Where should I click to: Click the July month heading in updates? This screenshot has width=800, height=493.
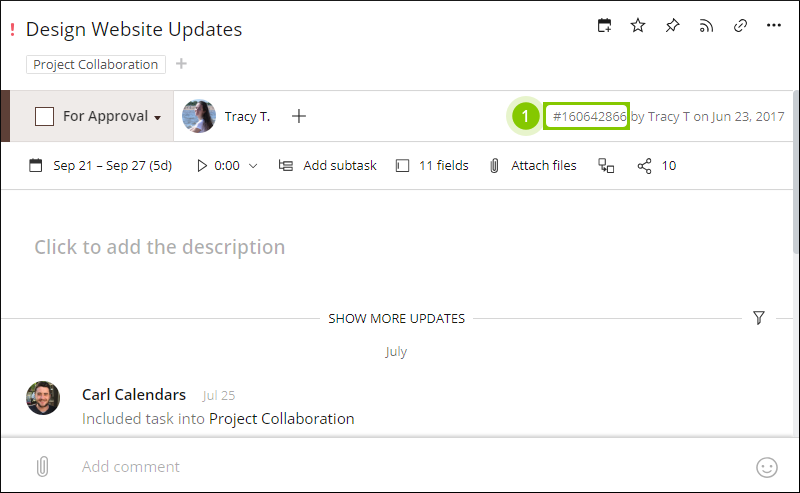pyautogui.click(x=396, y=352)
